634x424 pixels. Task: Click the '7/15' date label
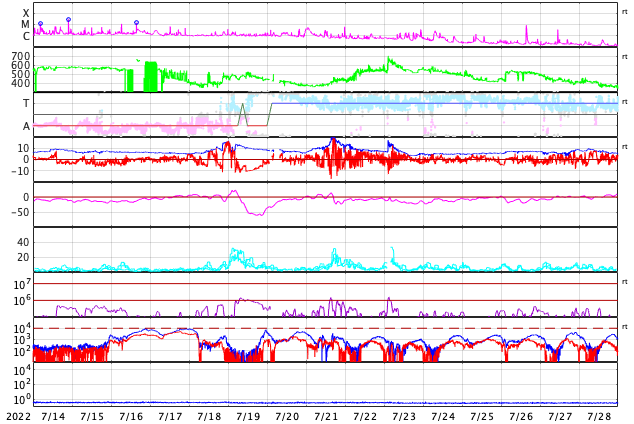(92, 416)
